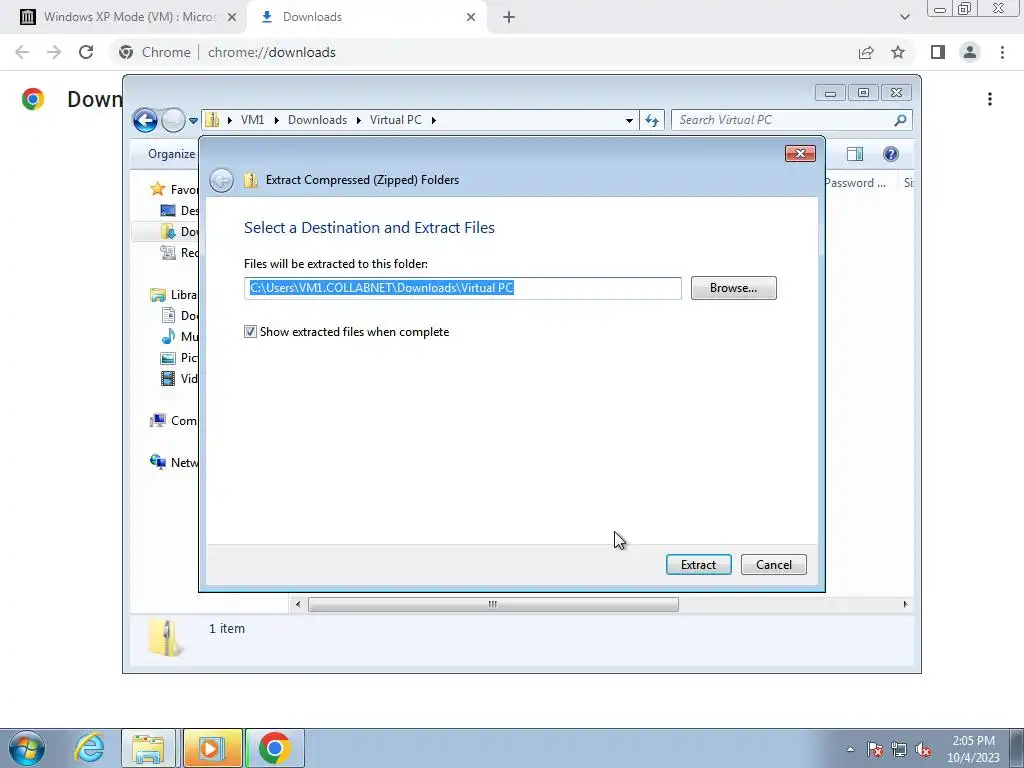This screenshot has height=768, width=1024.
Task: Open Downloads page more actions menu
Action: pos(990,99)
